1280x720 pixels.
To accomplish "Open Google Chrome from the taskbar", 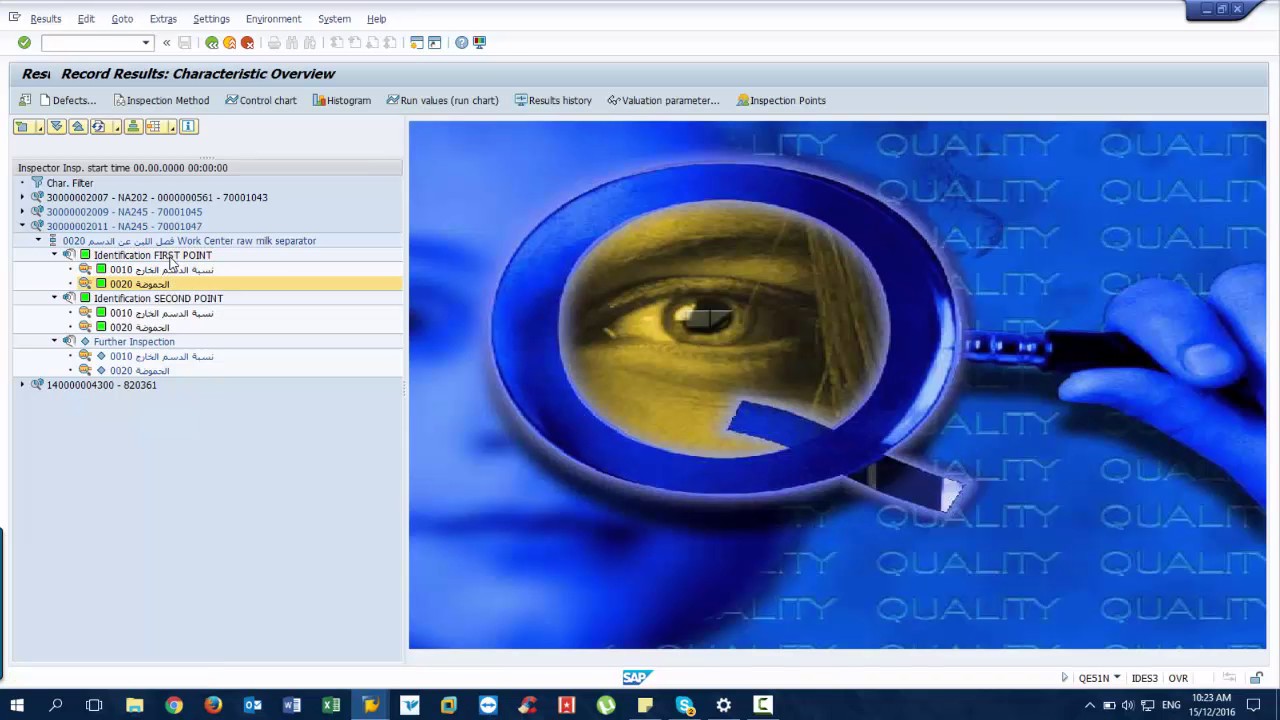I will pyautogui.click(x=174, y=705).
